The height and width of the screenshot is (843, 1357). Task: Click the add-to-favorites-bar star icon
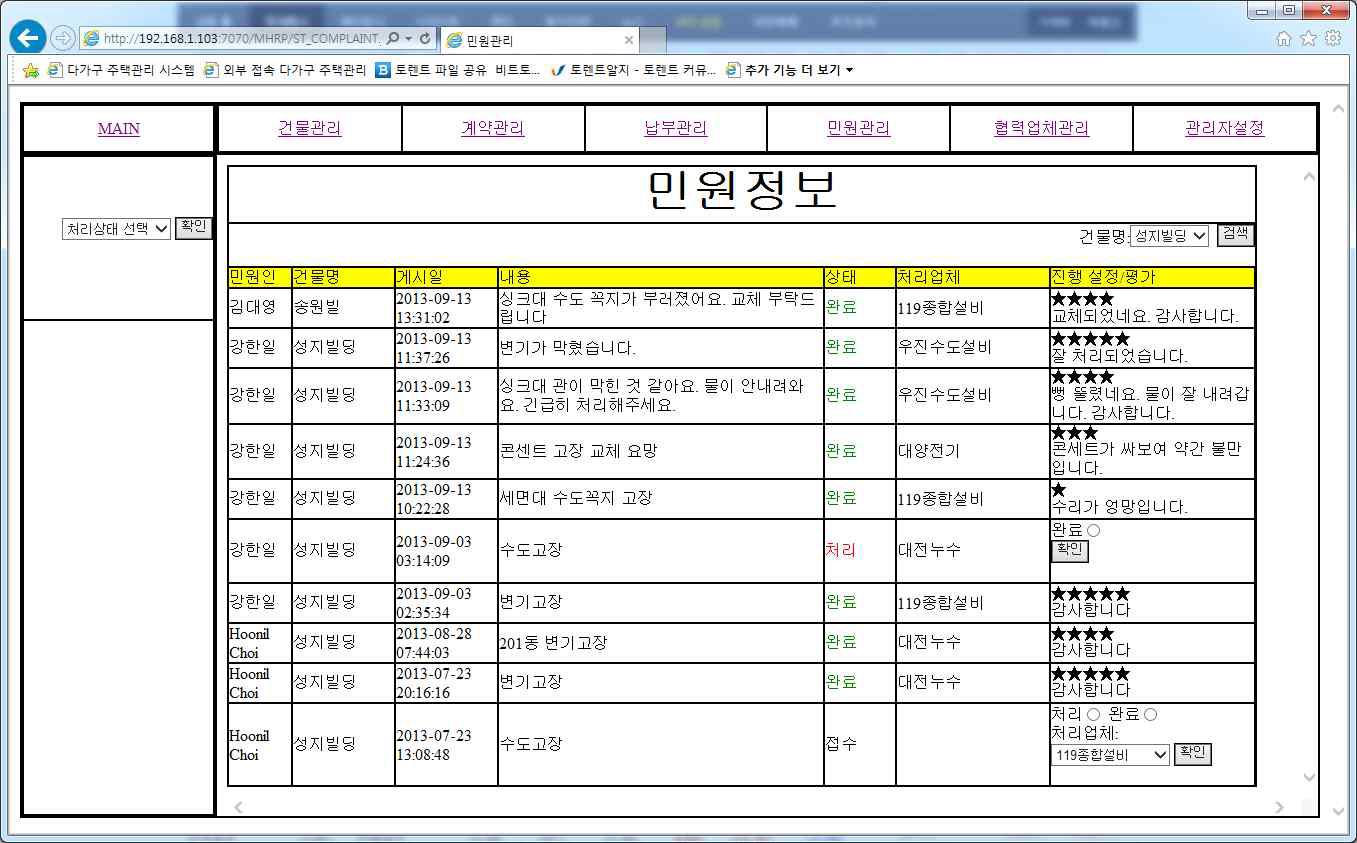click(31, 70)
